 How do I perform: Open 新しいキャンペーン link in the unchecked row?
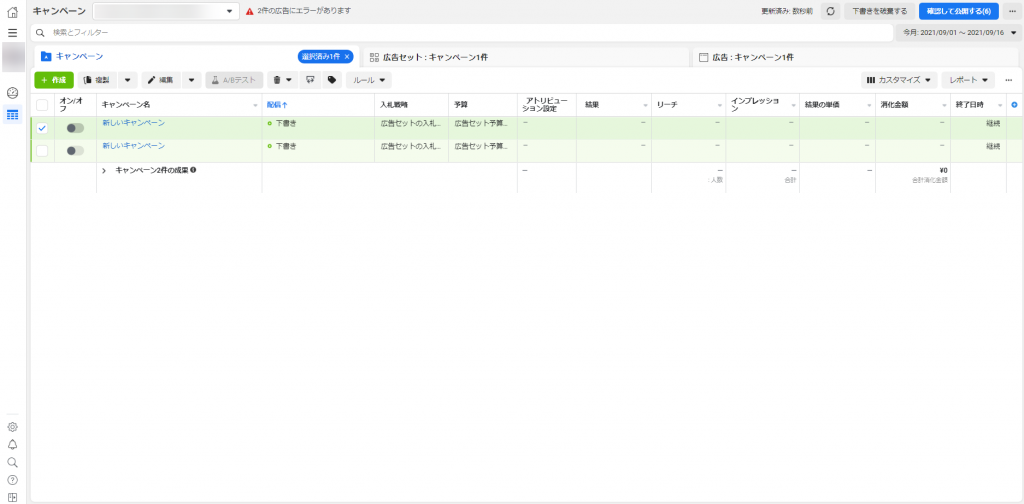pyautogui.click(x=133, y=146)
